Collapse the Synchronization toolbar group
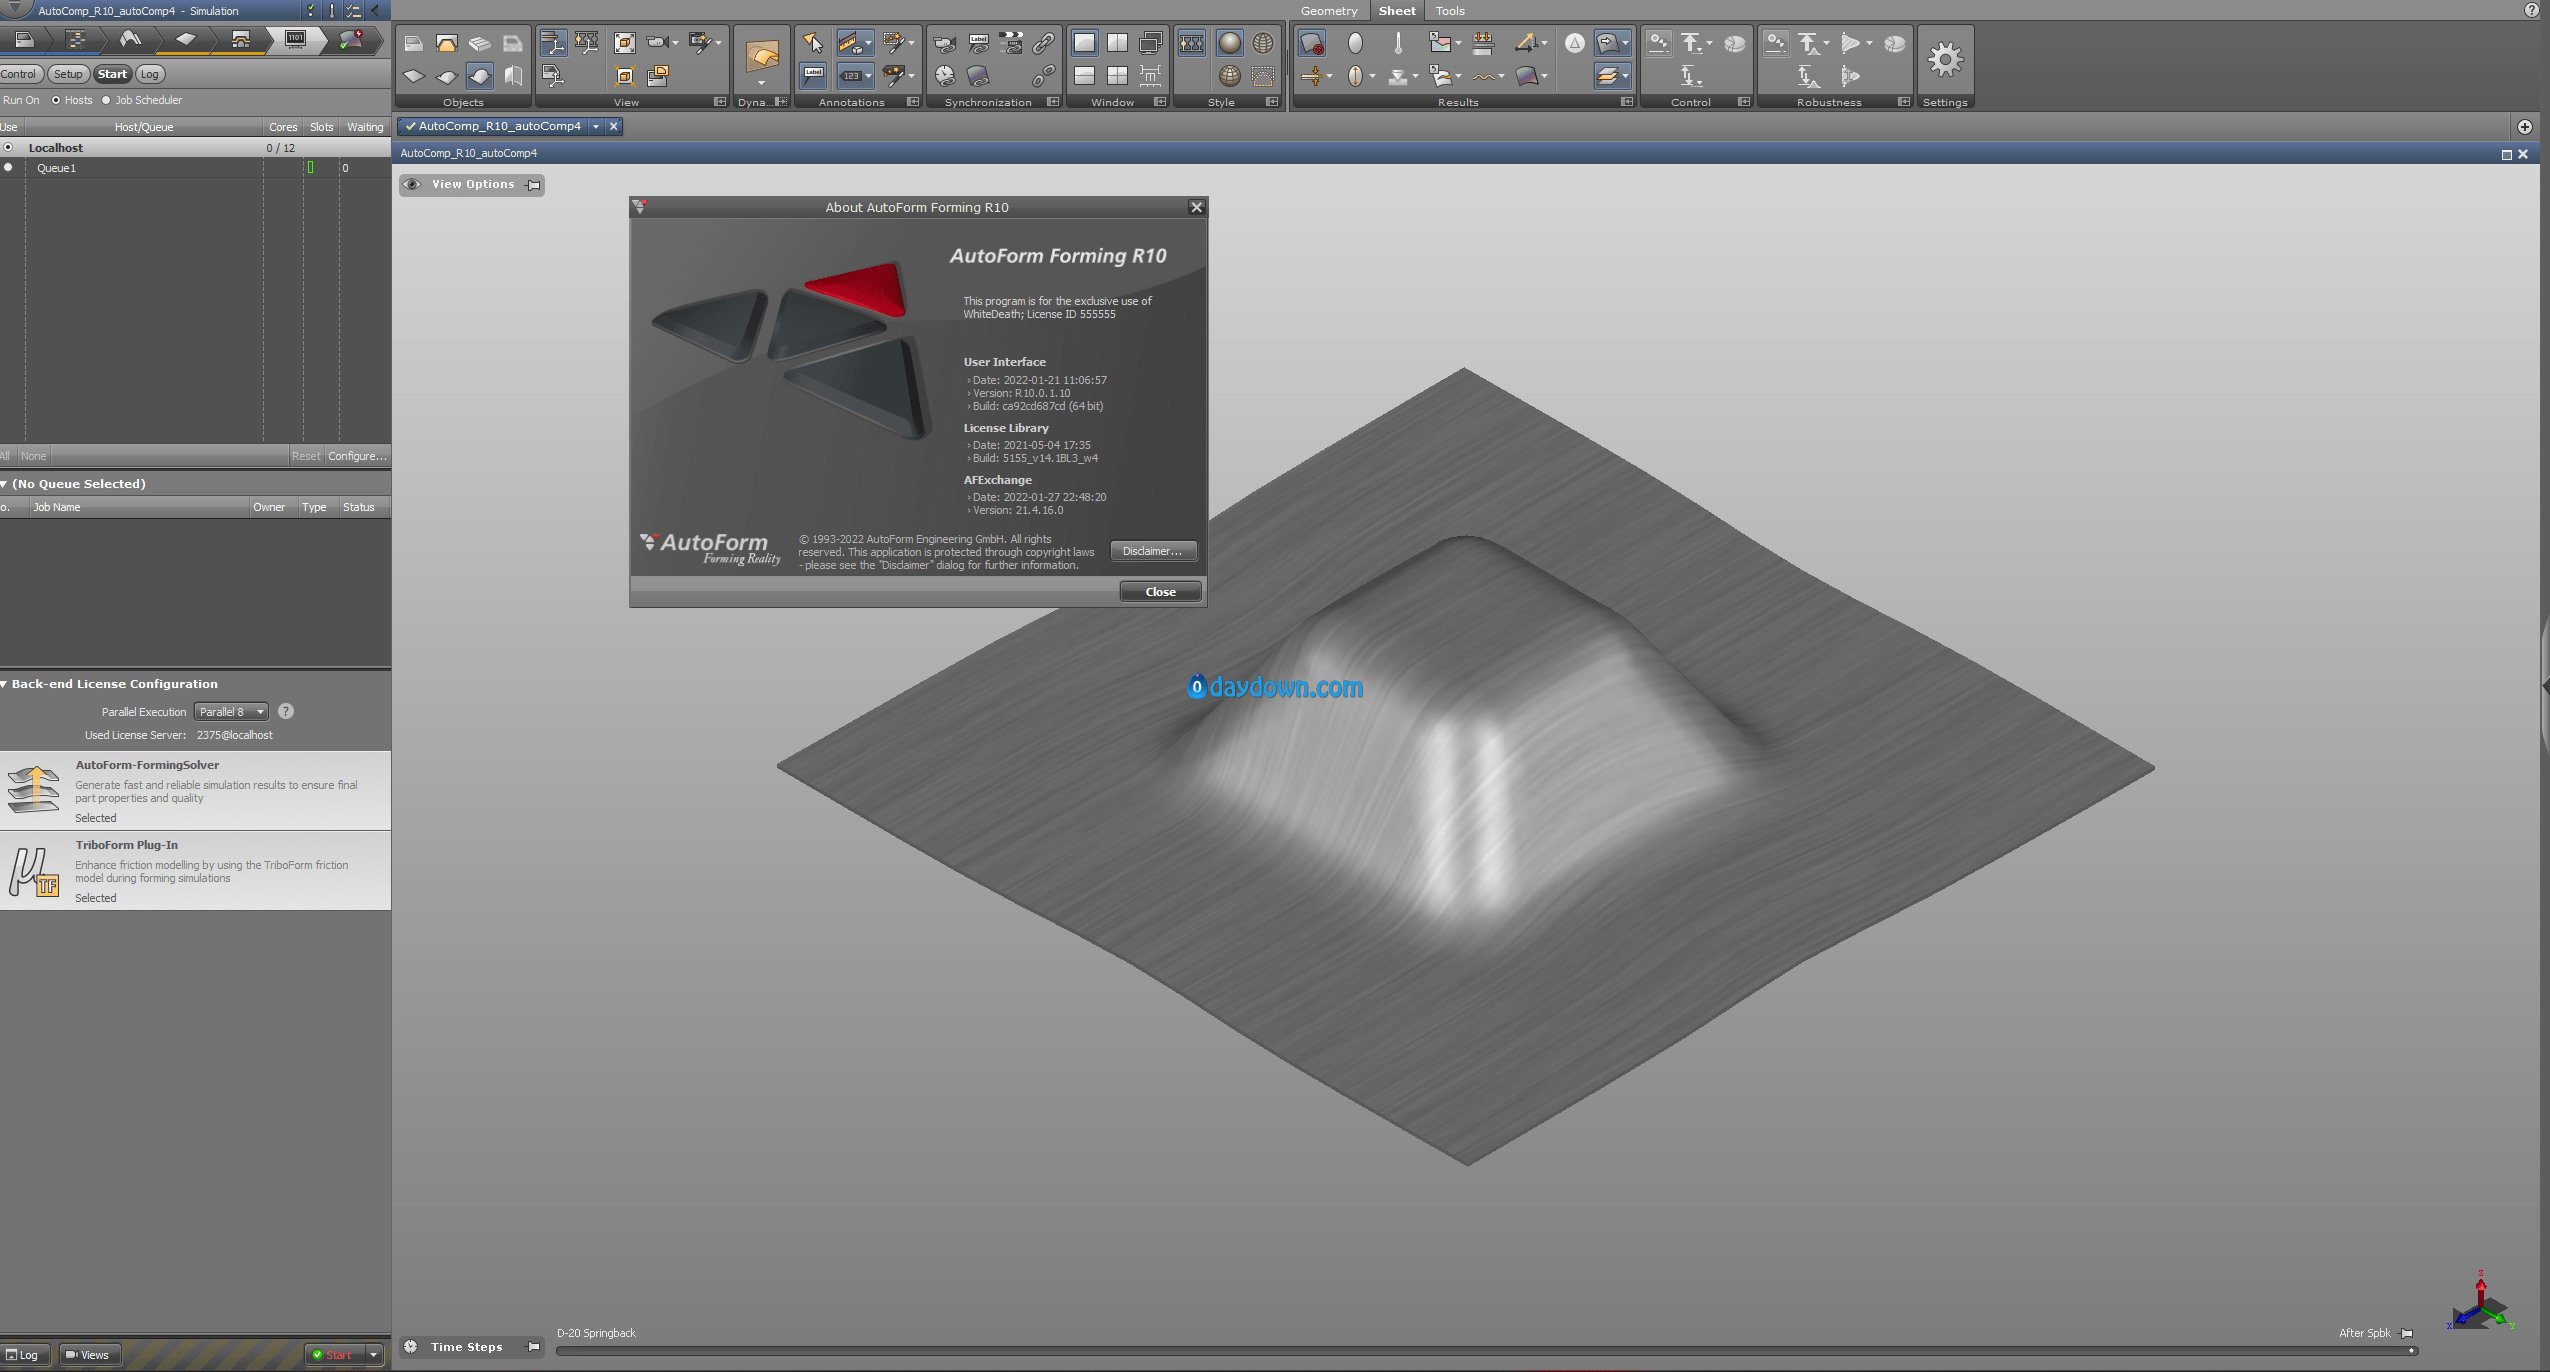 pos(1053,102)
